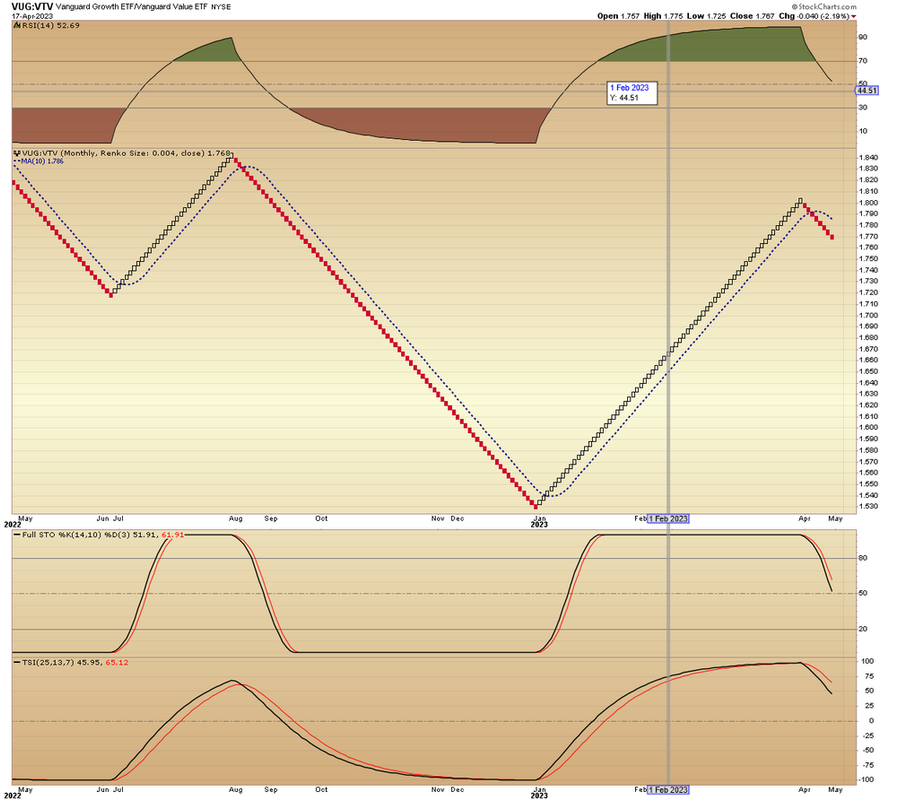The height and width of the screenshot is (800, 898).
Task: Click the Close 1.767 value
Action: click(x=753, y=16)
